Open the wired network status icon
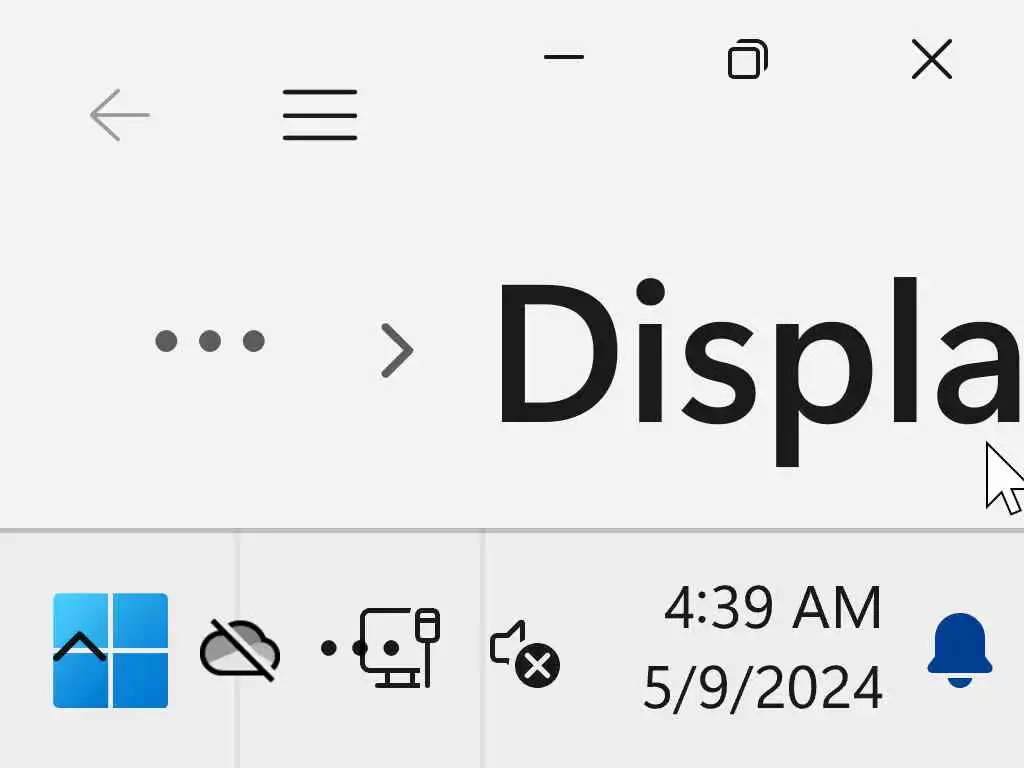The width and height of the screenshot is (1024, 768). [x=400, y=647]
